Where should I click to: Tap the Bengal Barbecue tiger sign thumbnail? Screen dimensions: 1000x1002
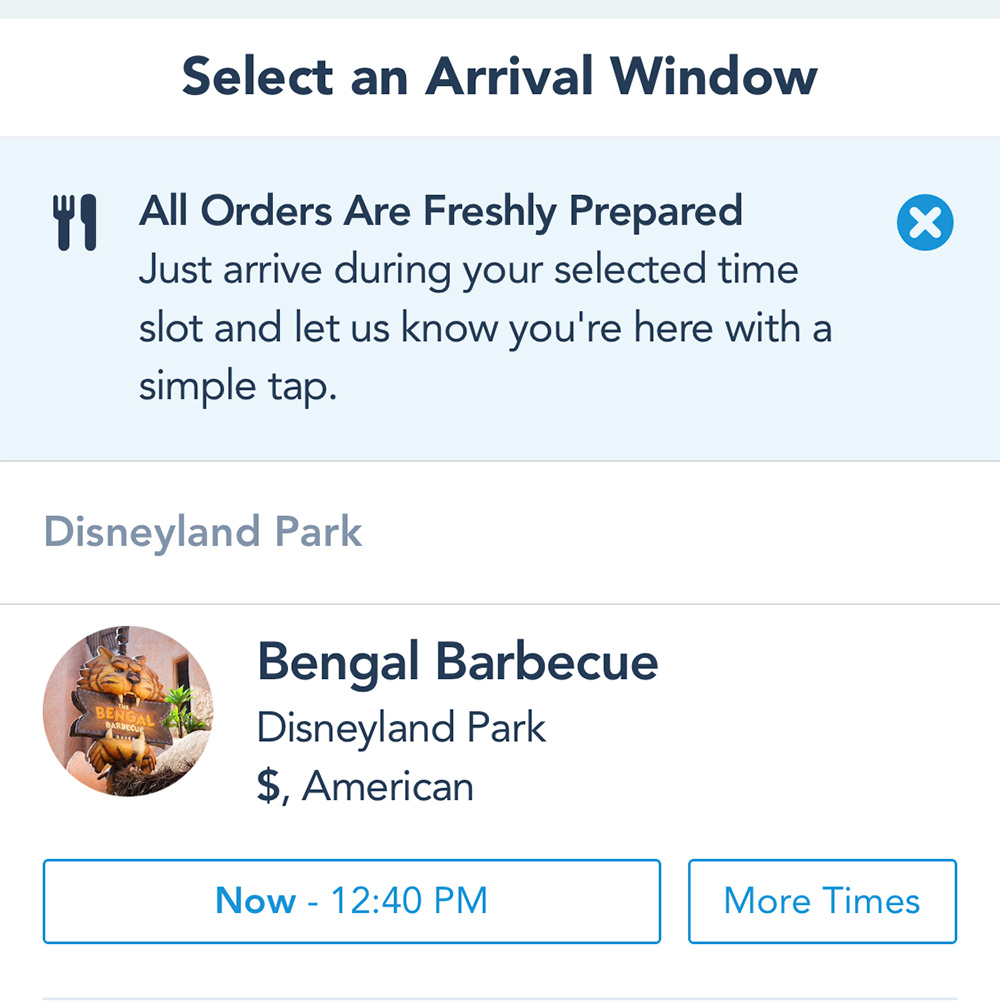(128, 711)
